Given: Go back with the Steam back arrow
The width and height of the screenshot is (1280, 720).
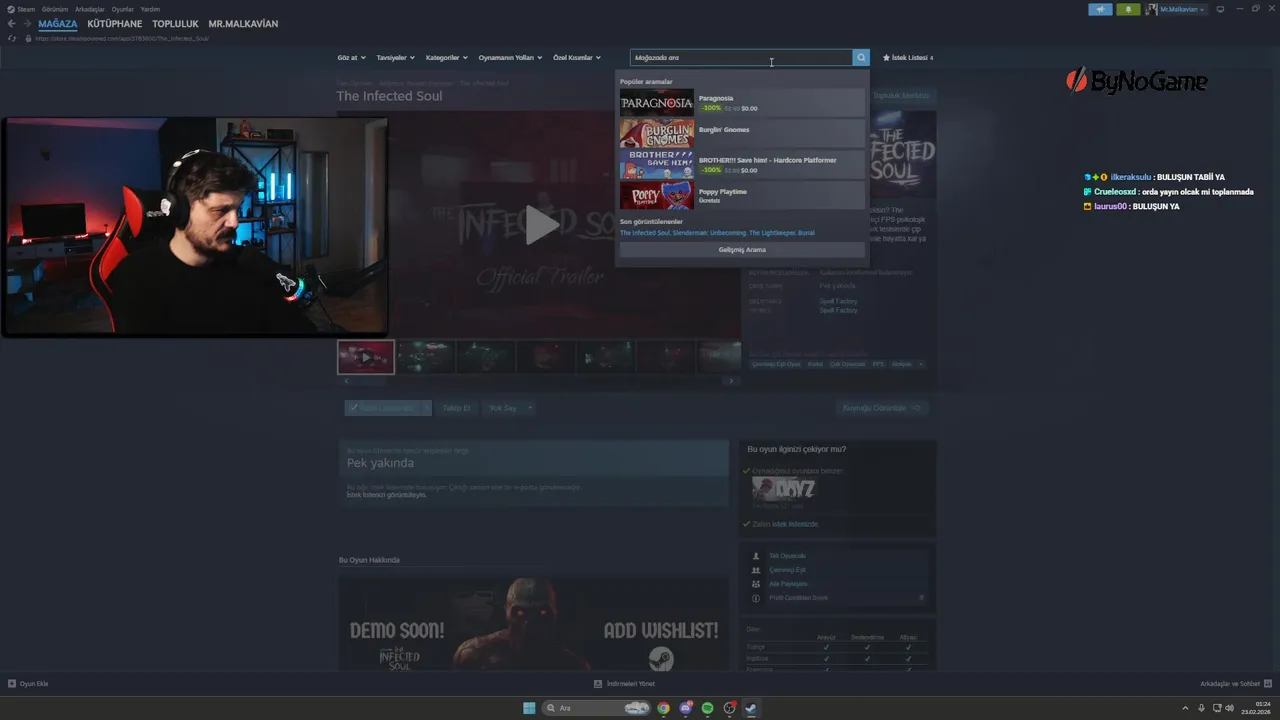Looking at the screenshot, I should [12, 23].
